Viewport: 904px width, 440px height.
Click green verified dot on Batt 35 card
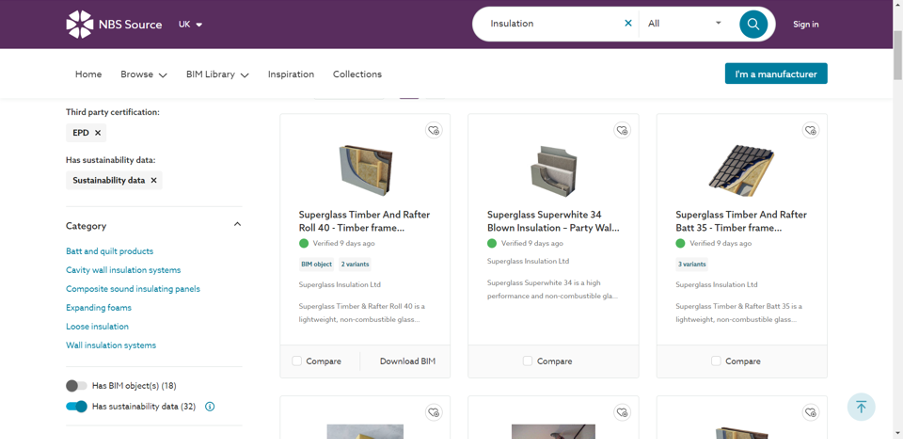pyautogui.click(x=680, y=243)
